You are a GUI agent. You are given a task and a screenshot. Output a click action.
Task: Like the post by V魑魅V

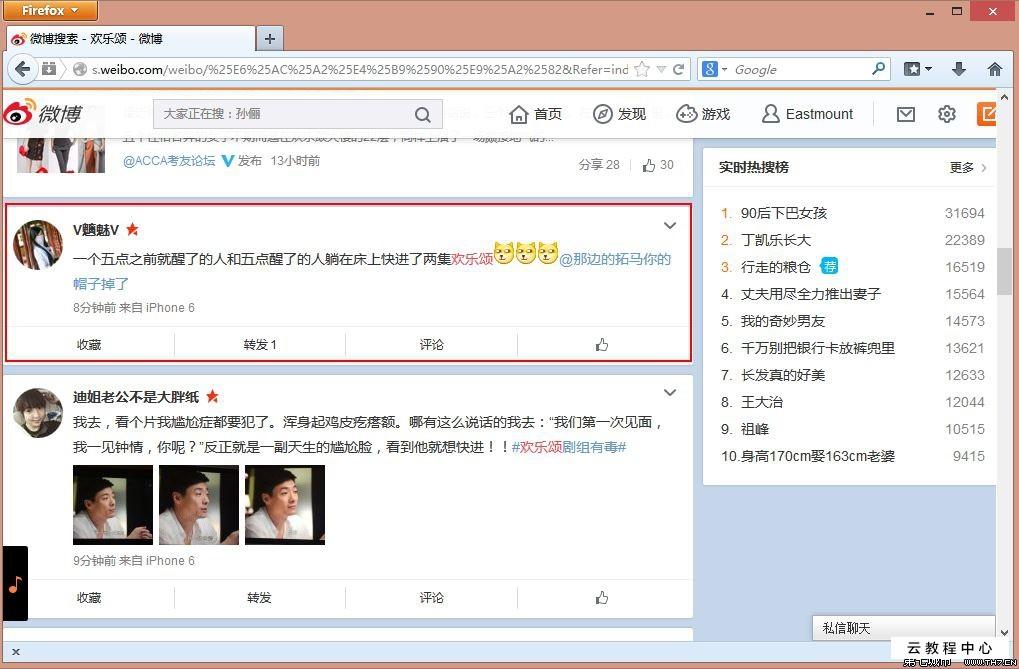tap(602, 345)
